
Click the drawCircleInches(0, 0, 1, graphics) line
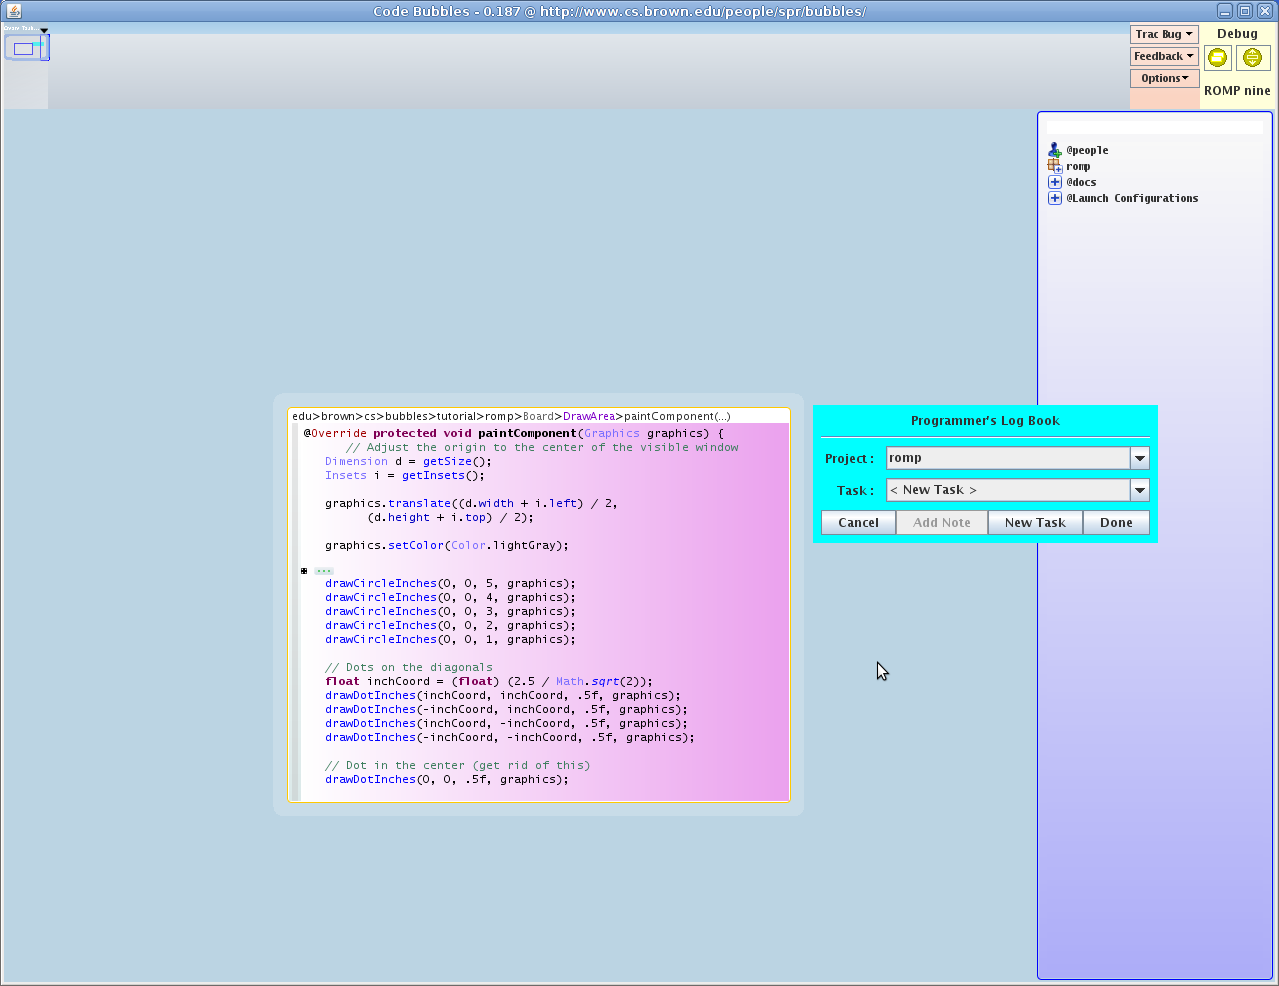coord(450,639)
